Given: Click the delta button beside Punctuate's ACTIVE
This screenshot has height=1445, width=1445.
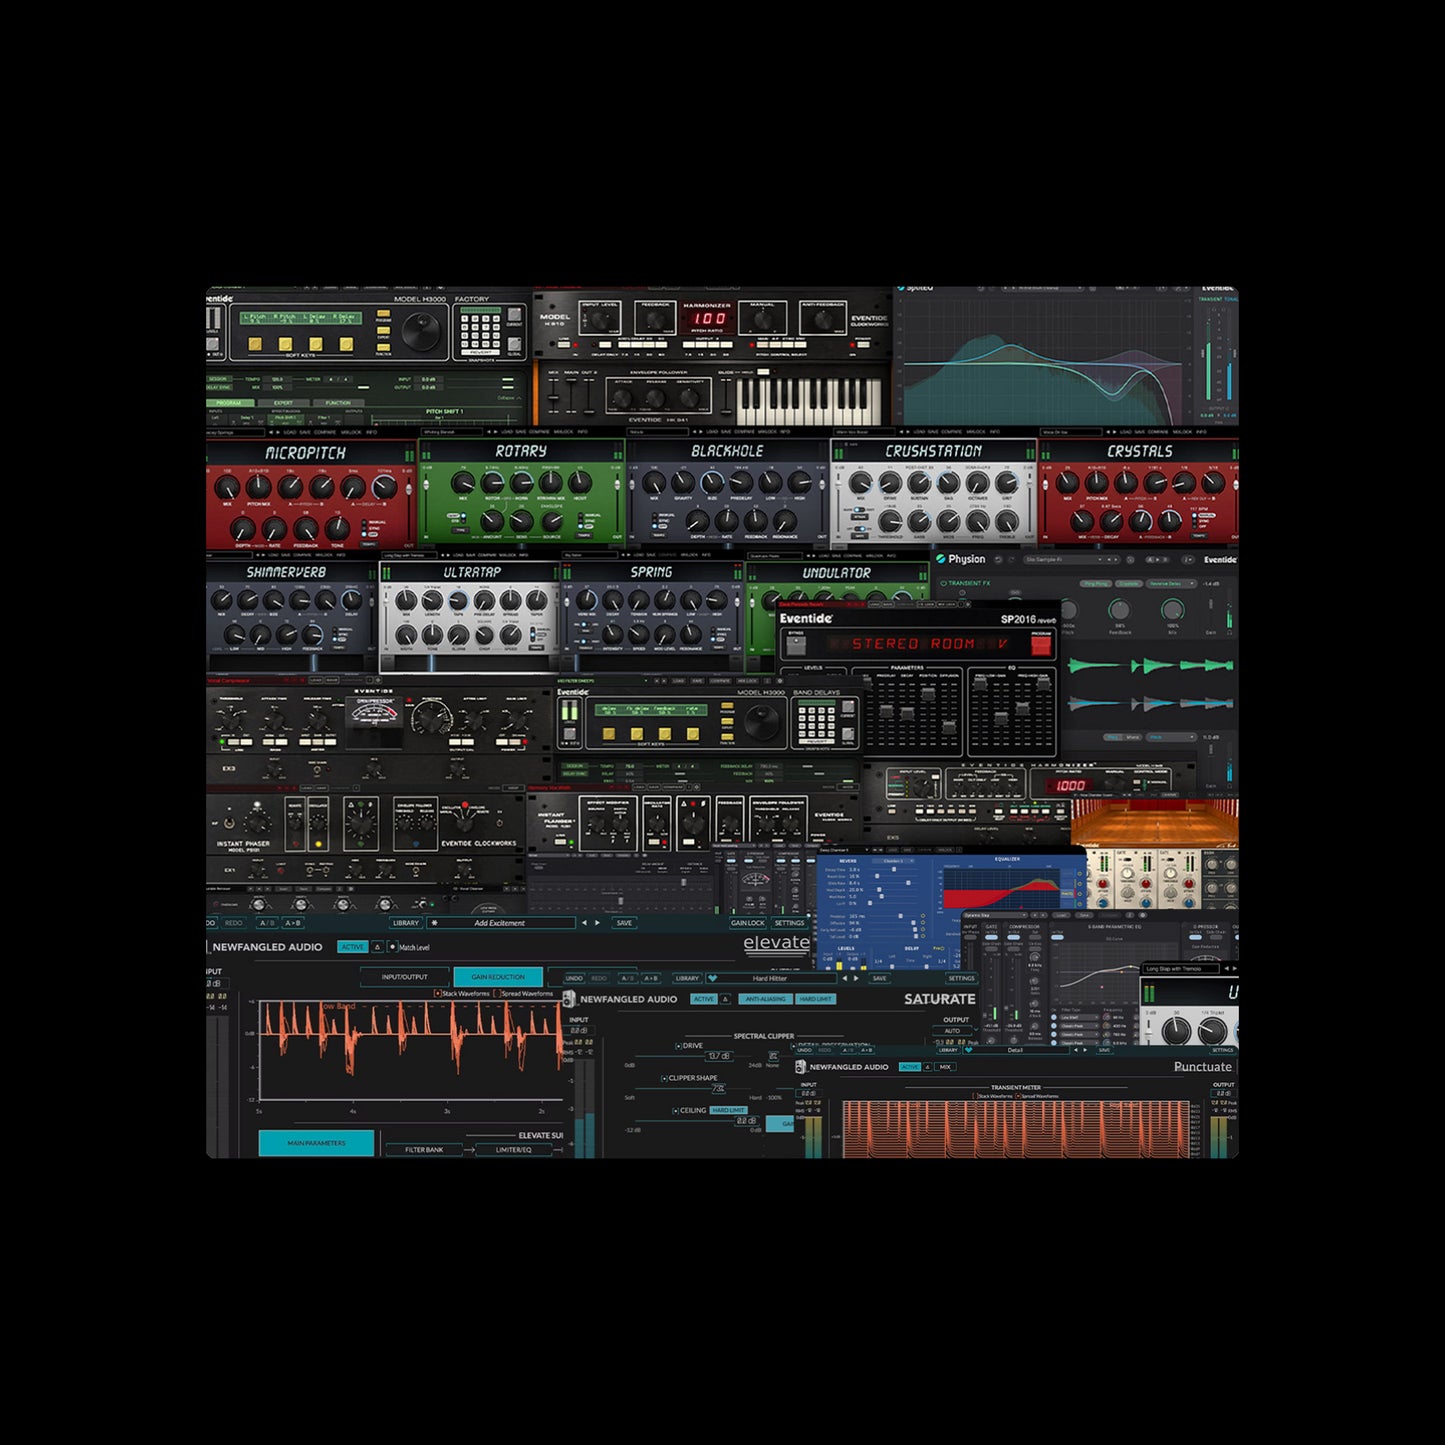Looking at the screenshot, I should pyautogui.click(x=928, y=1067).
